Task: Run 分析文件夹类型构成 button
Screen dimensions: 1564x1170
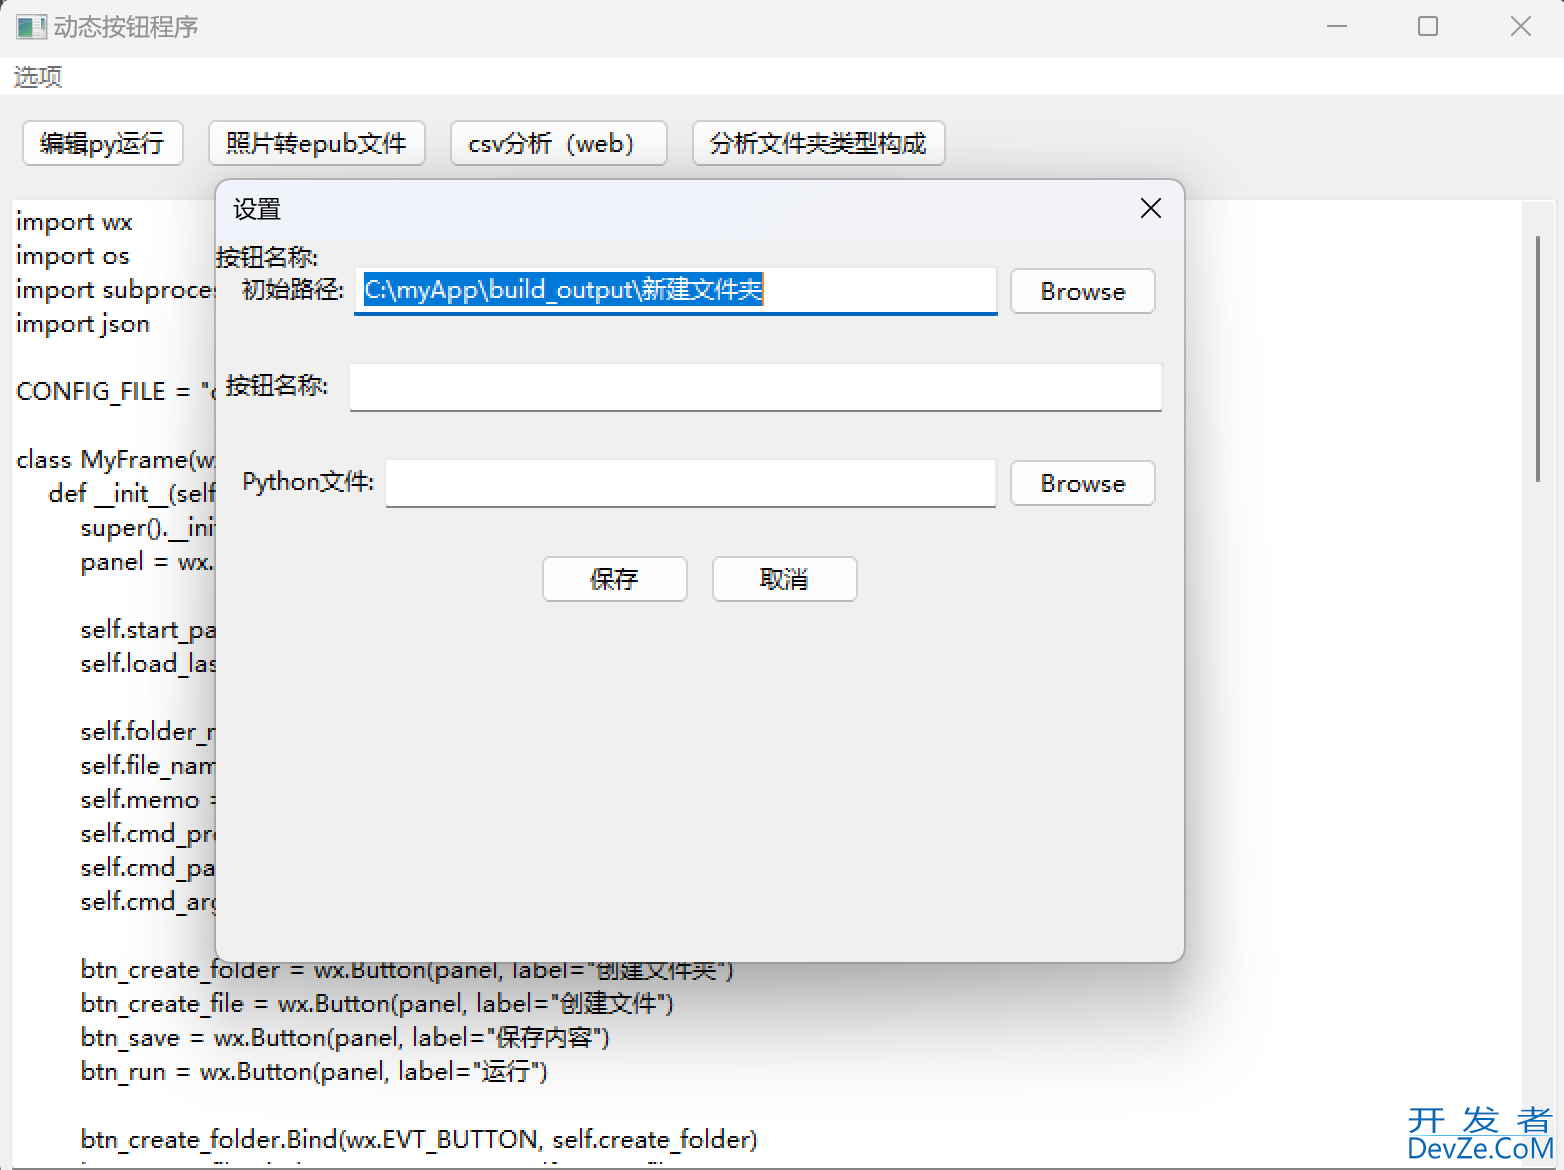Action: pyautogui.click(x=818, y=143)
